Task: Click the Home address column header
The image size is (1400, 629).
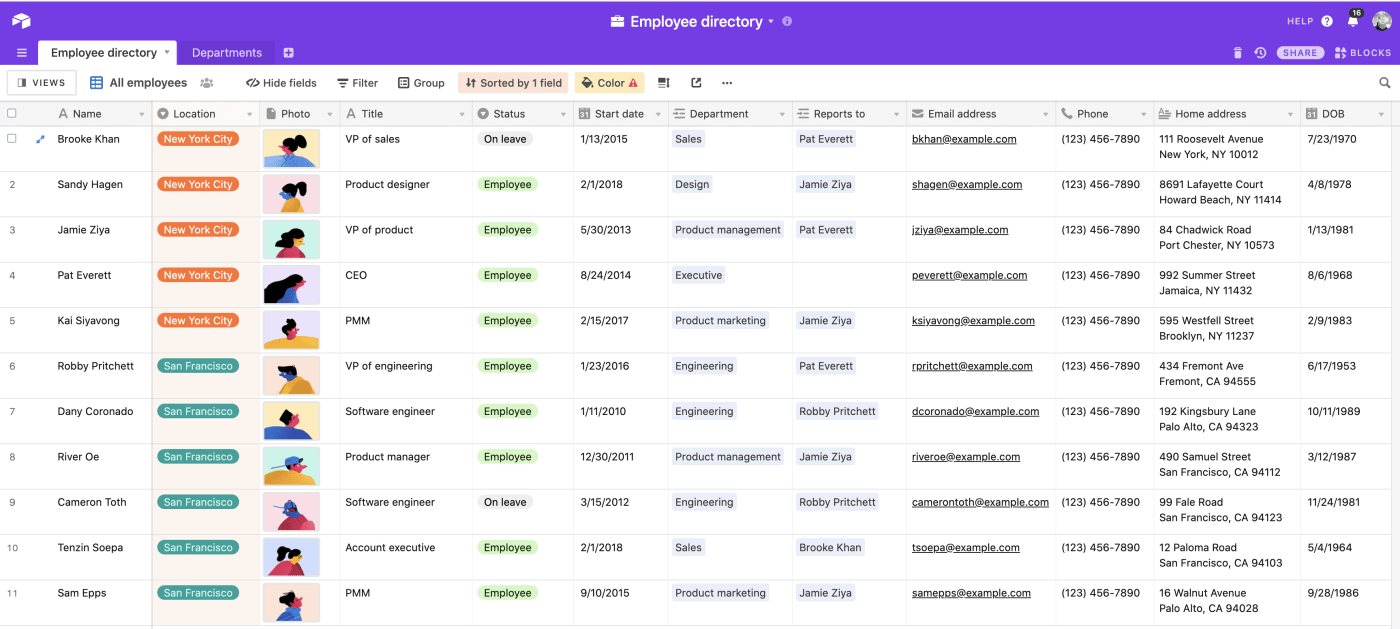Action: [1228, 114]
